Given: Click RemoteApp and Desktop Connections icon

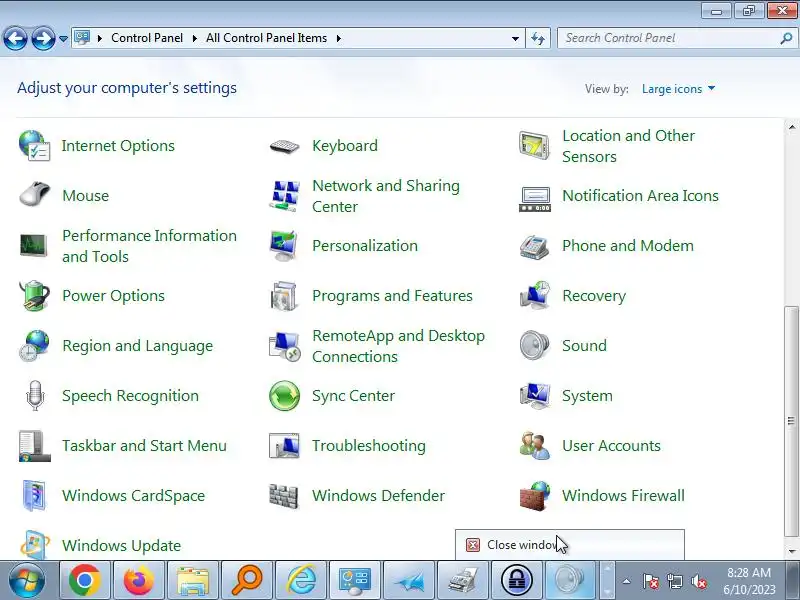Looking at the screenshot, I should pos(284,345).
